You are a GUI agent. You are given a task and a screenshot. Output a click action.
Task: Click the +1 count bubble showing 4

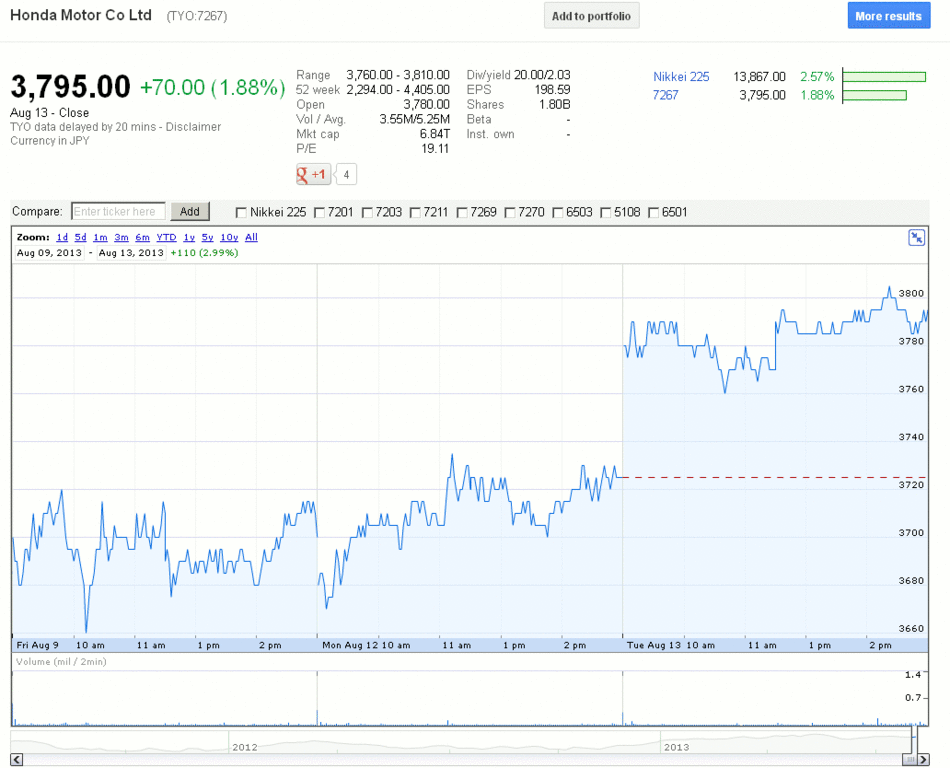click(346, 174)
